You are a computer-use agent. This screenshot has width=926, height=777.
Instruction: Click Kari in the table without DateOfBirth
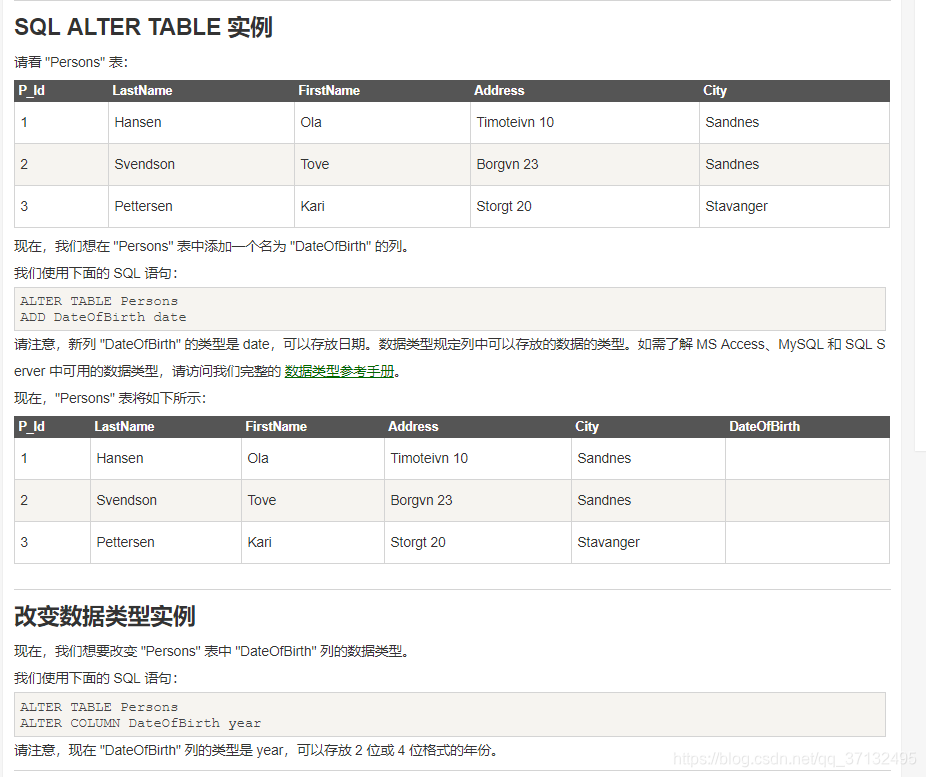click(x=312, y=206)
